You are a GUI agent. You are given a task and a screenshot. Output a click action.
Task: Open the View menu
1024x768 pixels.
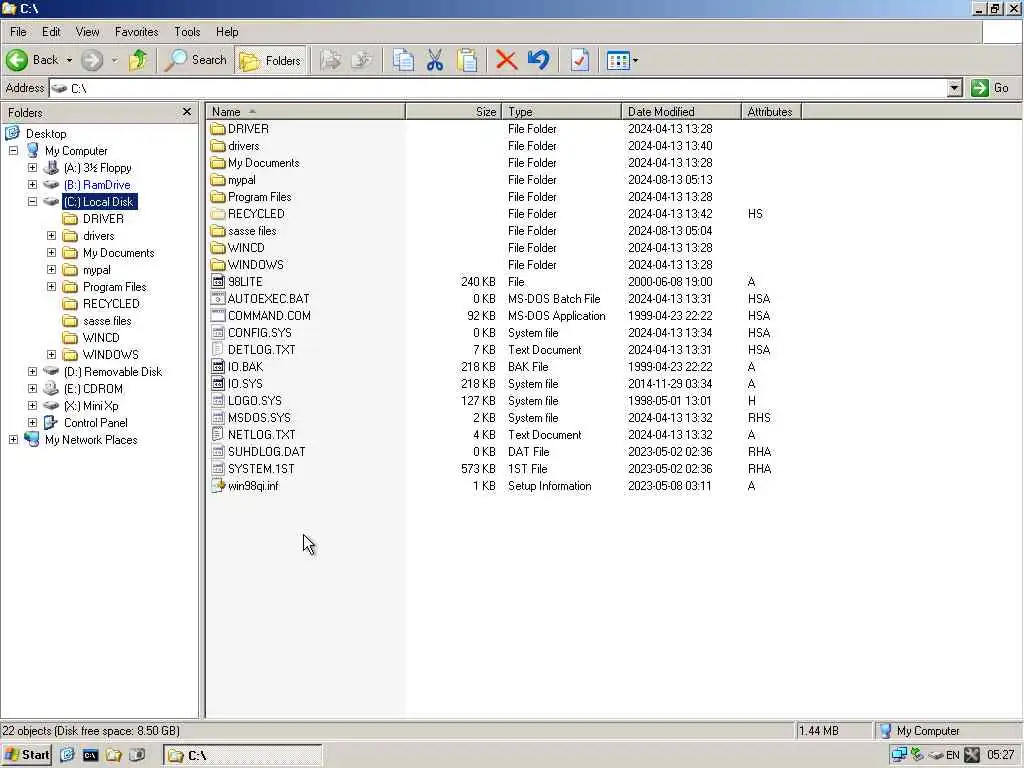pos(88,31)
